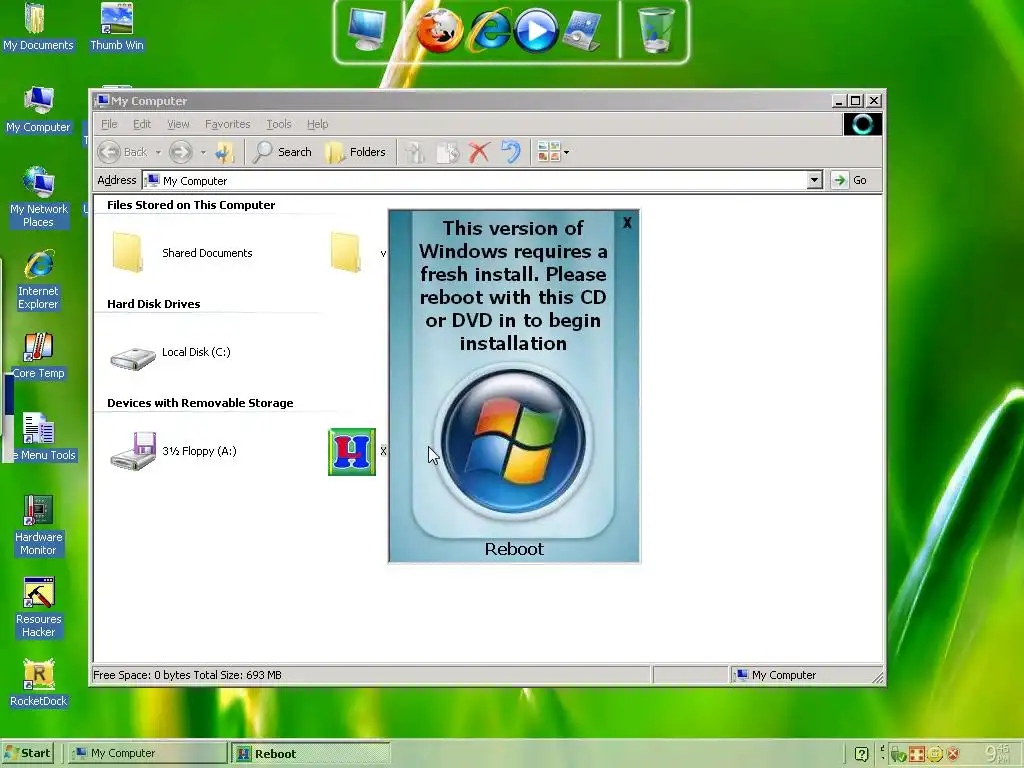
Task: Click the blue Undo toolbar icon
Action: [511, 152]
